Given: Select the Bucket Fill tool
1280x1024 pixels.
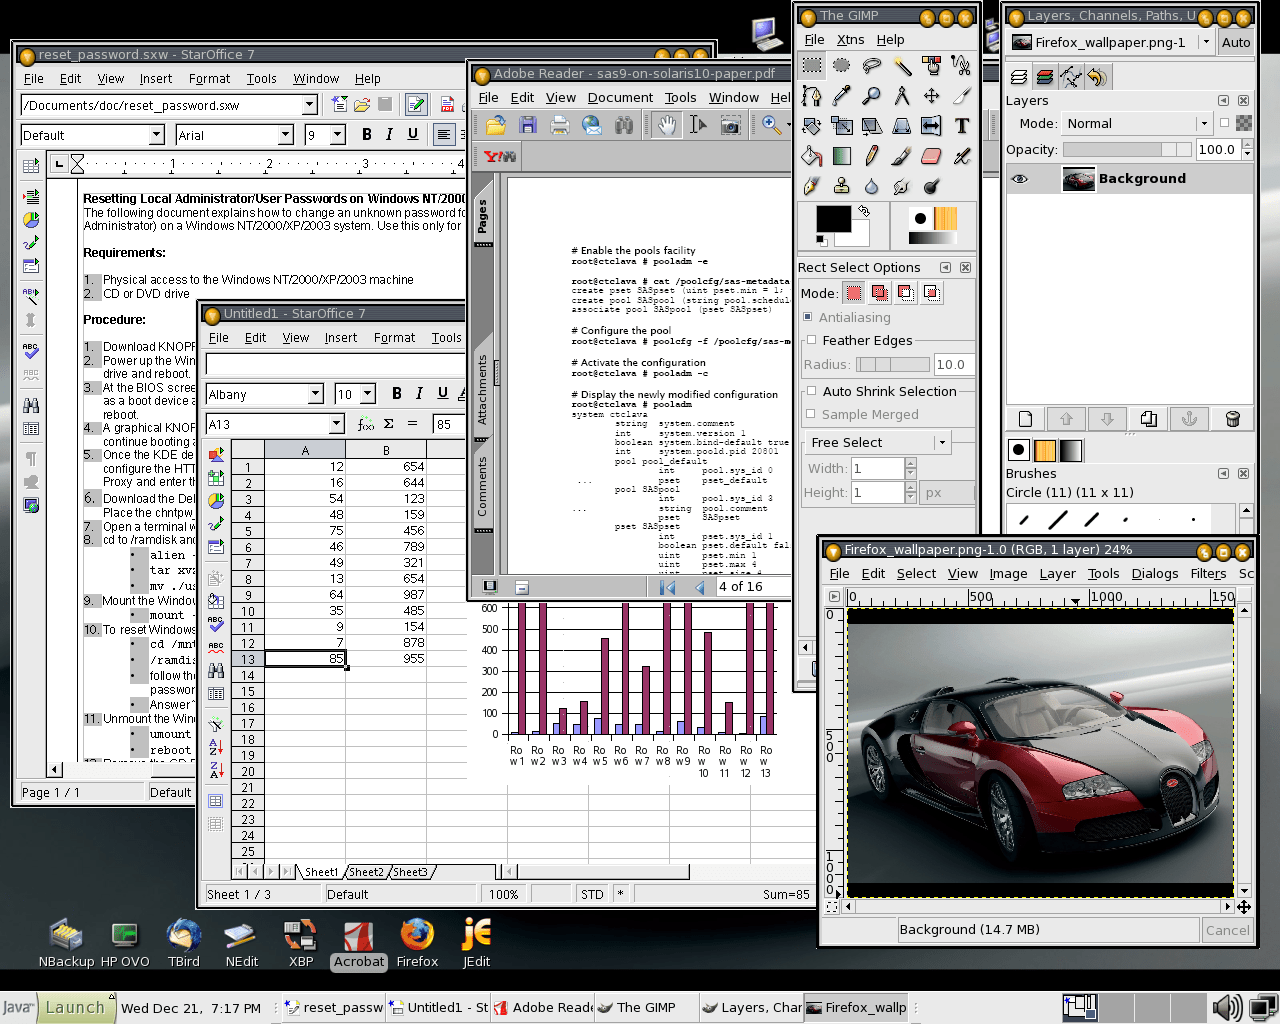Looking at the screenshot, I should (812, 156).
